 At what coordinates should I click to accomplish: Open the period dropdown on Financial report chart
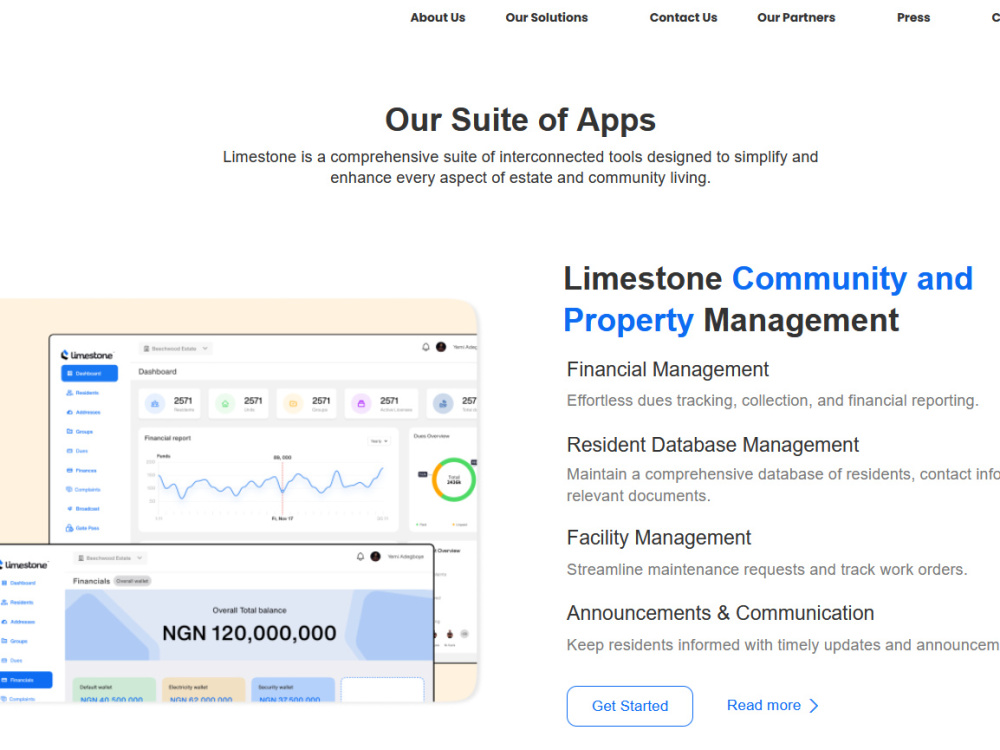click(379, 441)
